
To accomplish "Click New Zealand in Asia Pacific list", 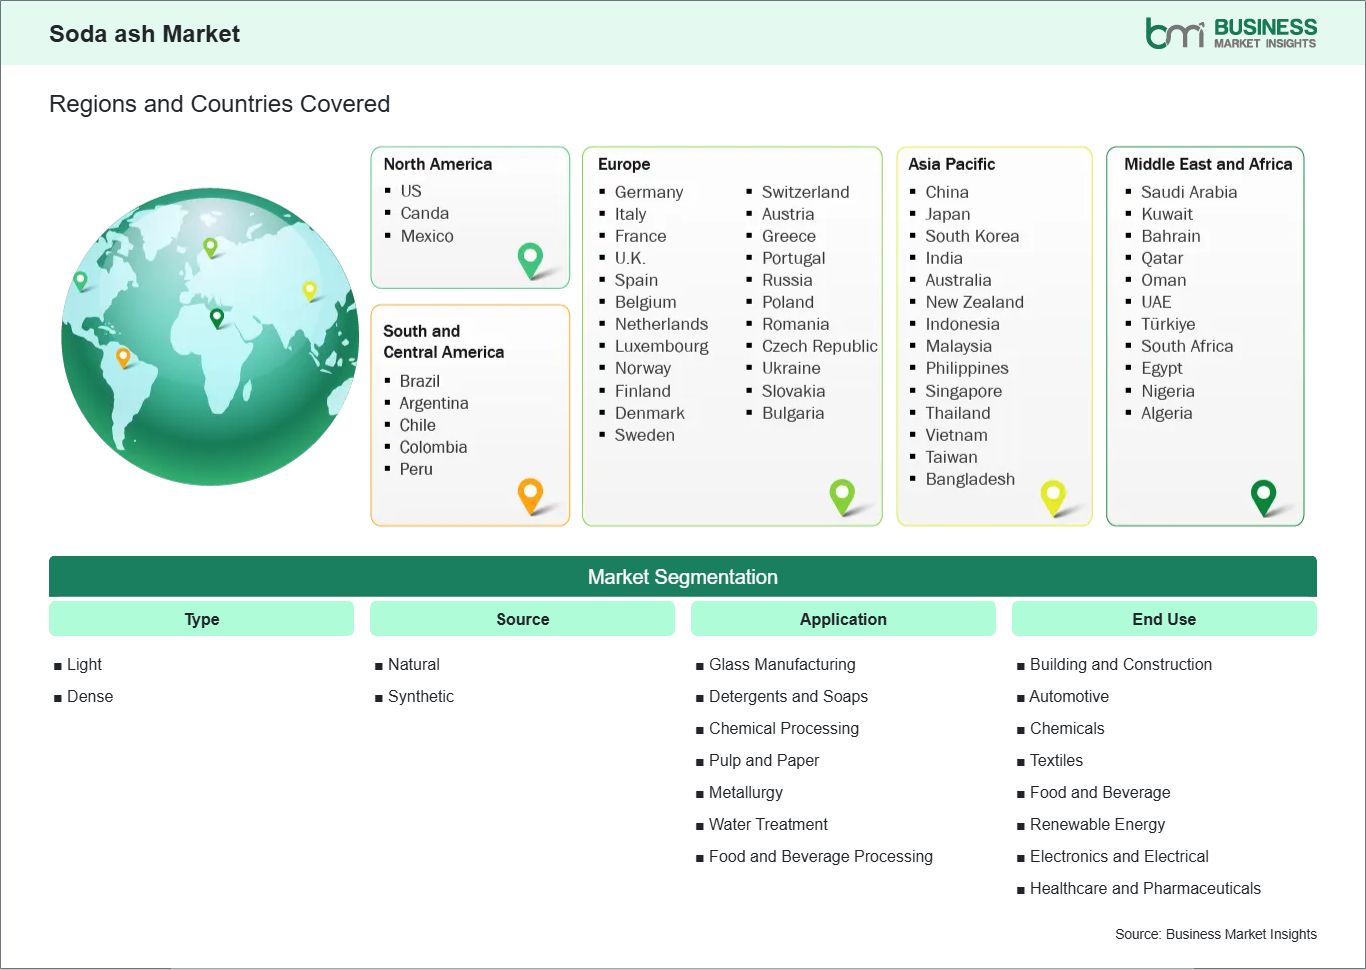I will tap(974, 302).
